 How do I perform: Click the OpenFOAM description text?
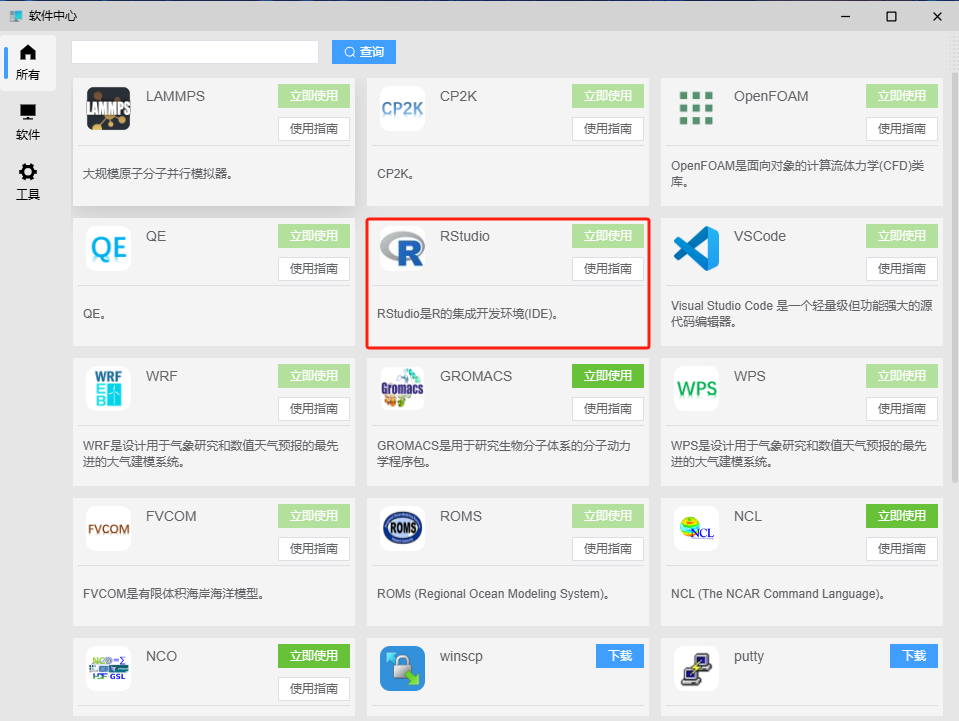(x=798, y=174)
